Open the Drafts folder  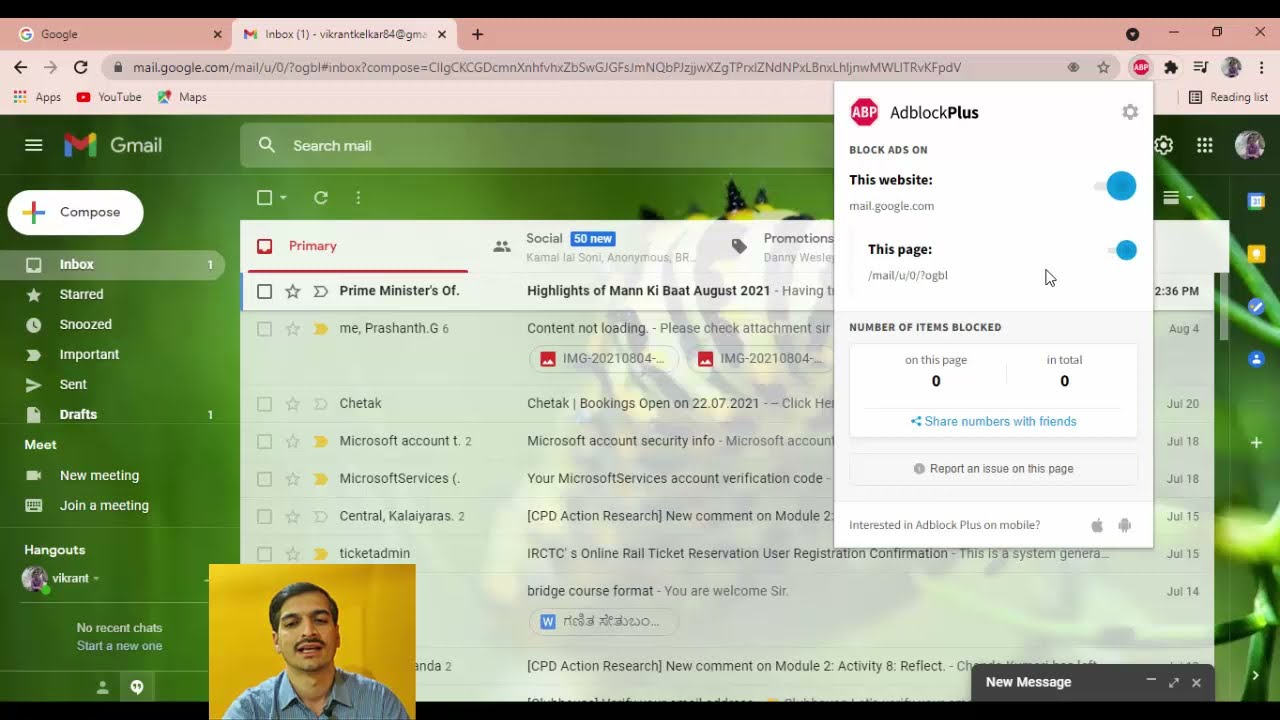tap(78, 414)
